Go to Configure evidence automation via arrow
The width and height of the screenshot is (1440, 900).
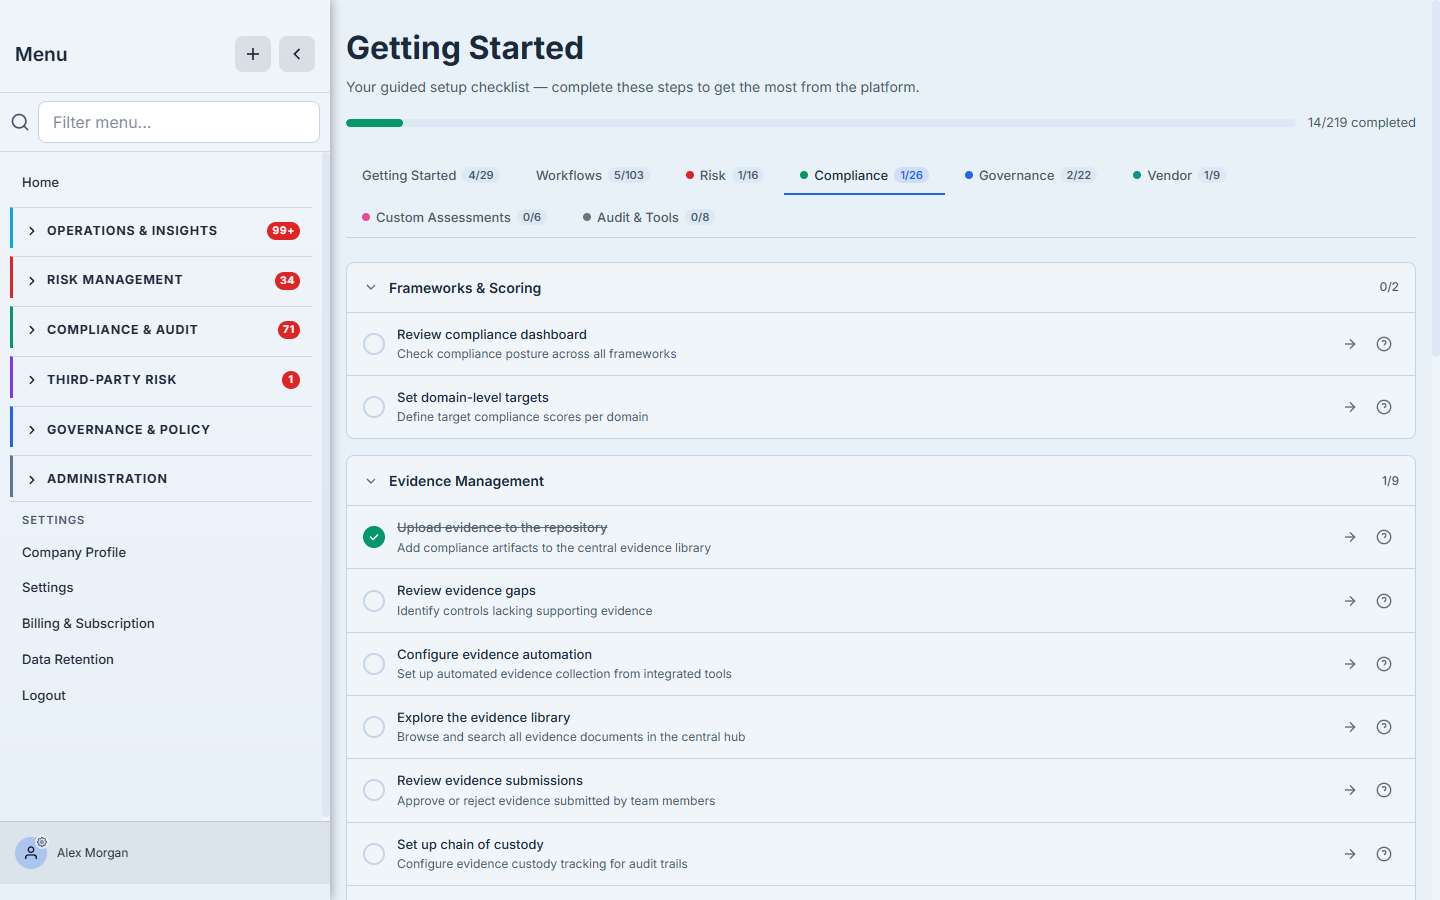(x=1350, y=664)
